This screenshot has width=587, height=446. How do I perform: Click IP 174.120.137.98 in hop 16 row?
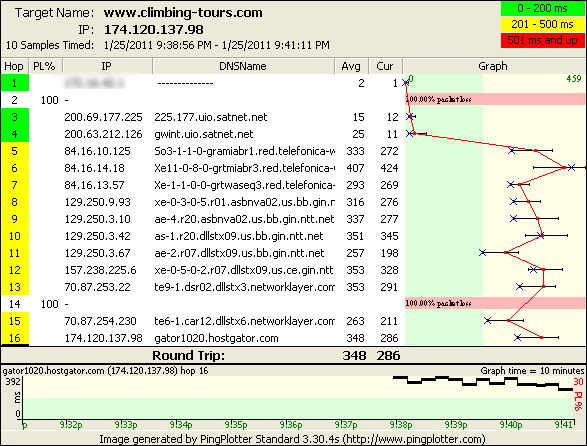click(103, 338)
